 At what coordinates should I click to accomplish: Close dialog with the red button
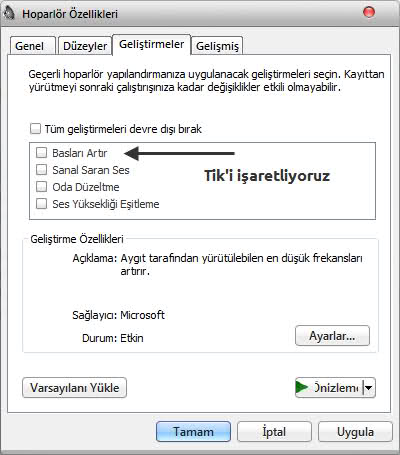coord(369,13)
